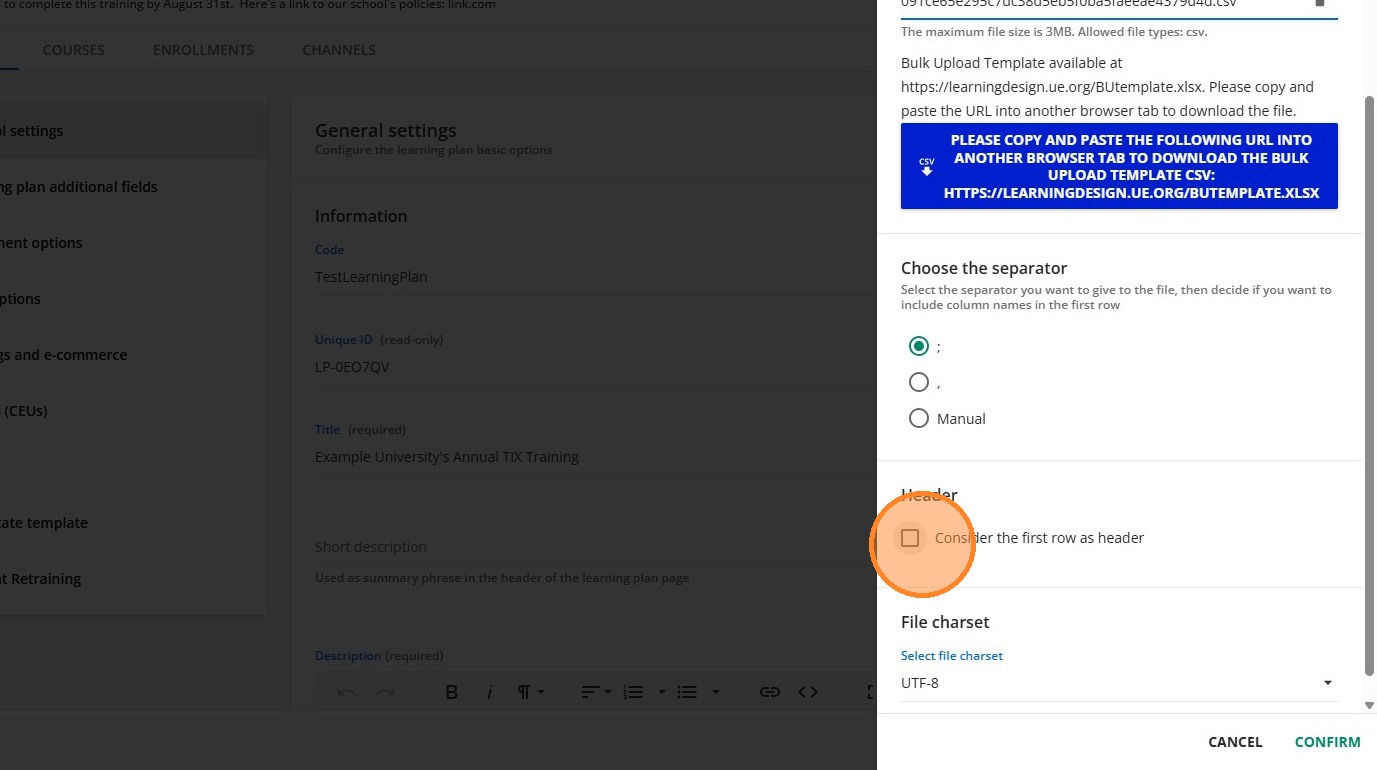Expand the numbered list style arrow

tap(661, 692)
